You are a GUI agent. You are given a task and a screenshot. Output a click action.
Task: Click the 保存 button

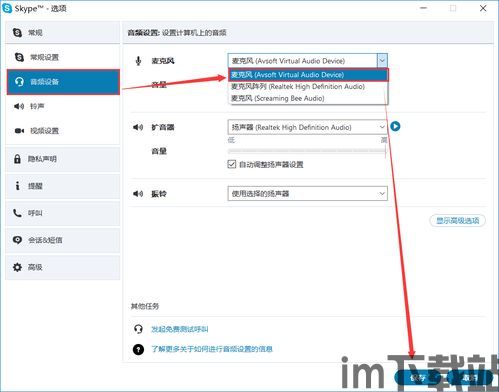tap(417, 378)
